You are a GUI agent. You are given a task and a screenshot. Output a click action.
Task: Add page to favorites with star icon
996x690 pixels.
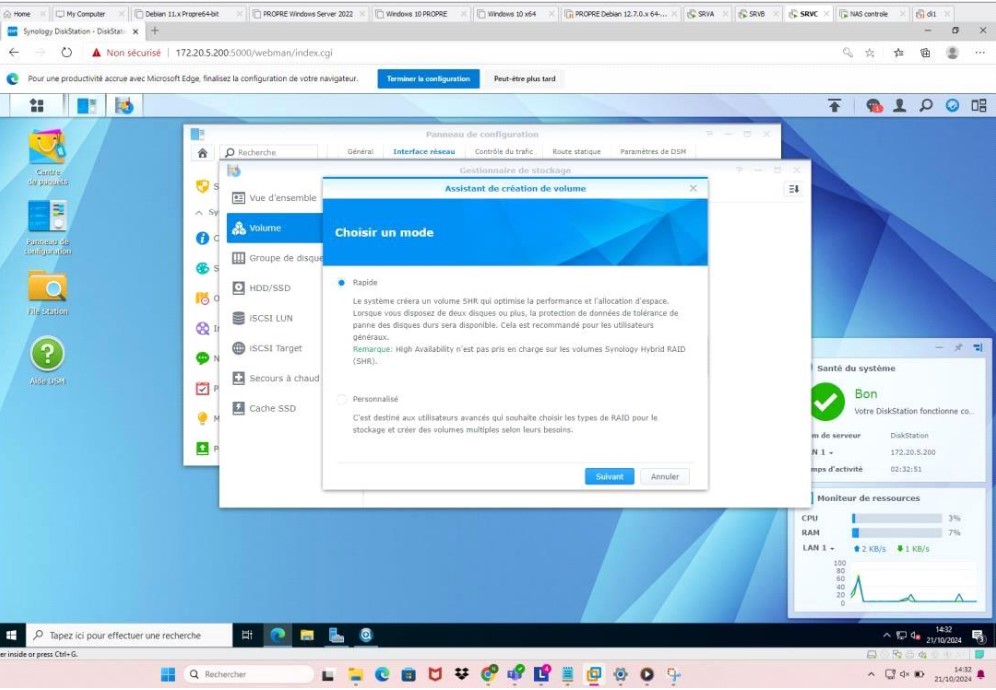pos(870,53)
